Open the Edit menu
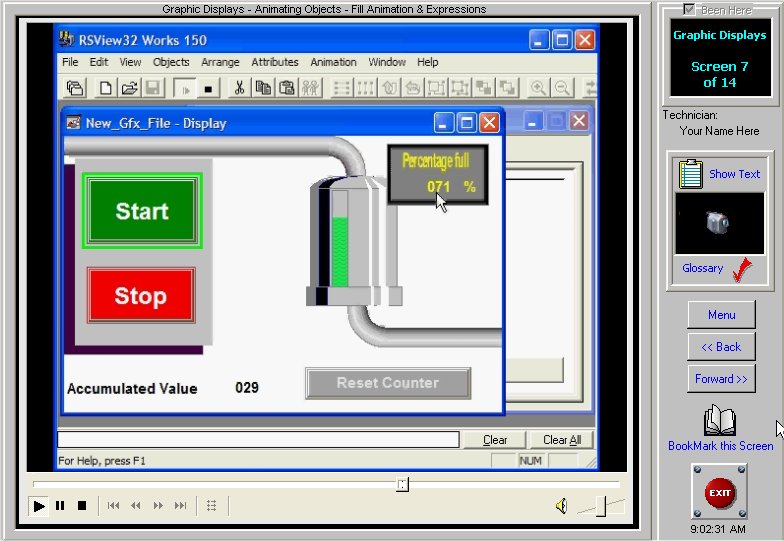784x541 pixels. click(x=99, y=62)
